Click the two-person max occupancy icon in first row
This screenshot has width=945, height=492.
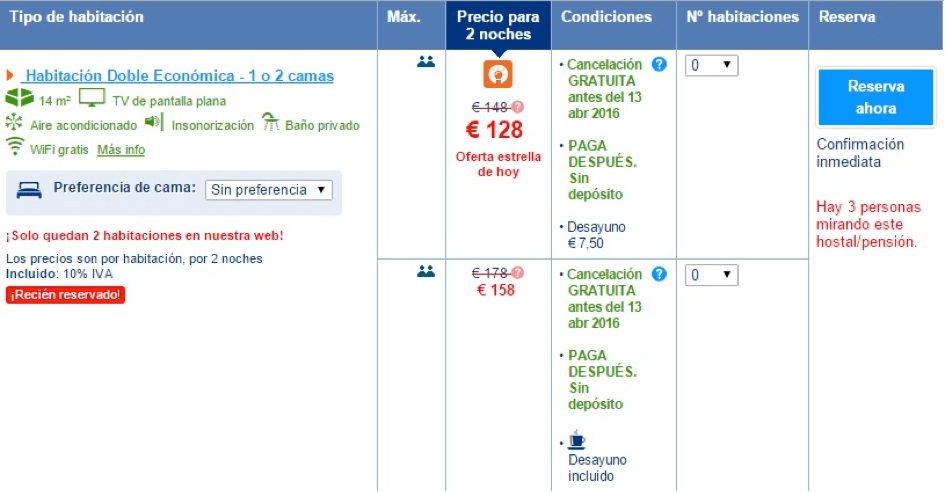click(426, 62)
